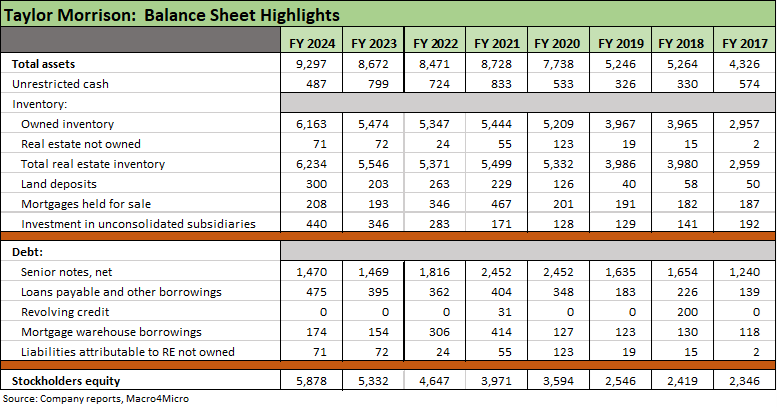The image size is (777, 408).
Task: Click the 'Total real estate inventory' row label
Action: click(93, 164)
